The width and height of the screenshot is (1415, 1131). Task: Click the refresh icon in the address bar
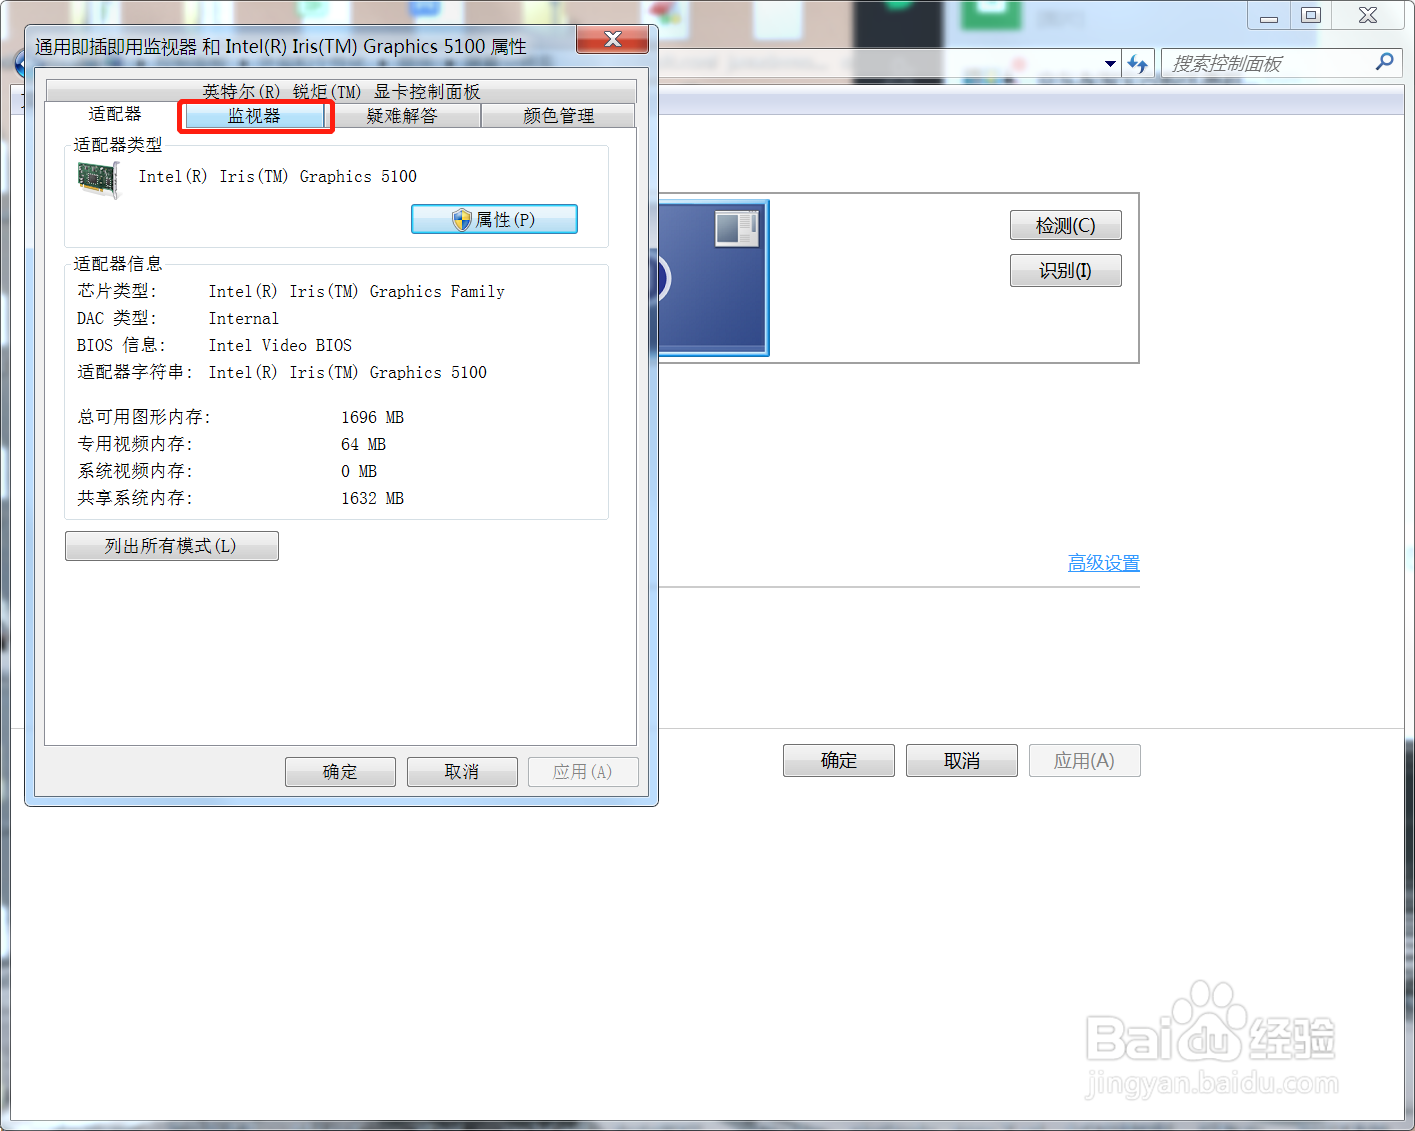click(1138, 62)
